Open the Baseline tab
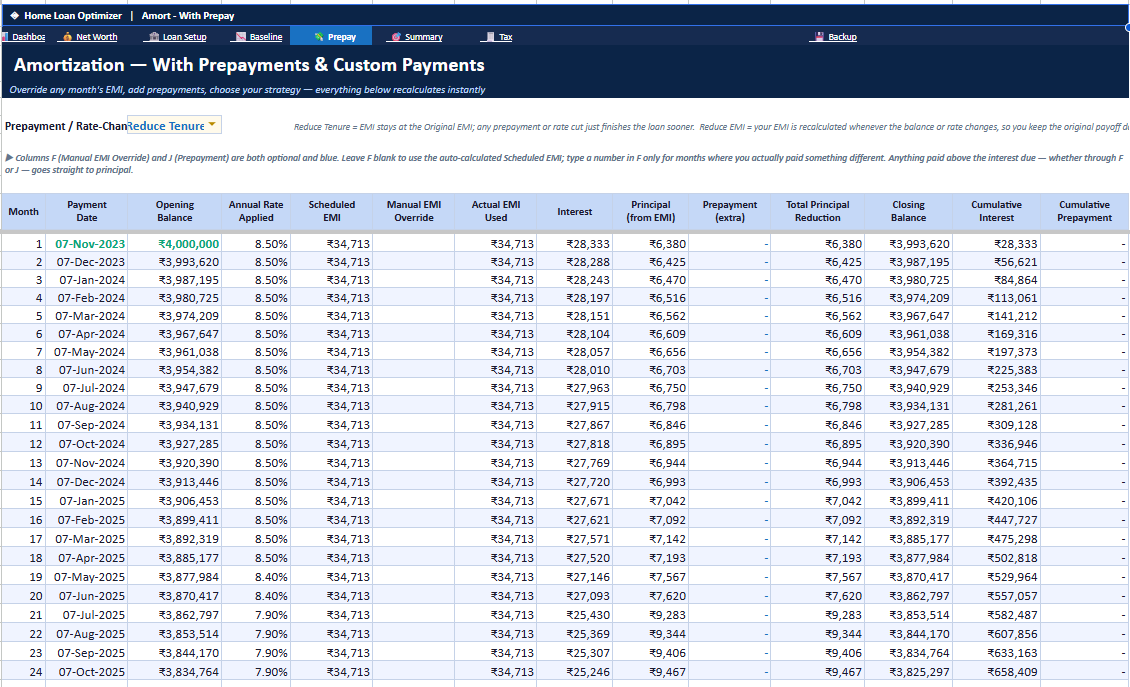Screen dimensions: 1130x687 [x=259, y=37]
